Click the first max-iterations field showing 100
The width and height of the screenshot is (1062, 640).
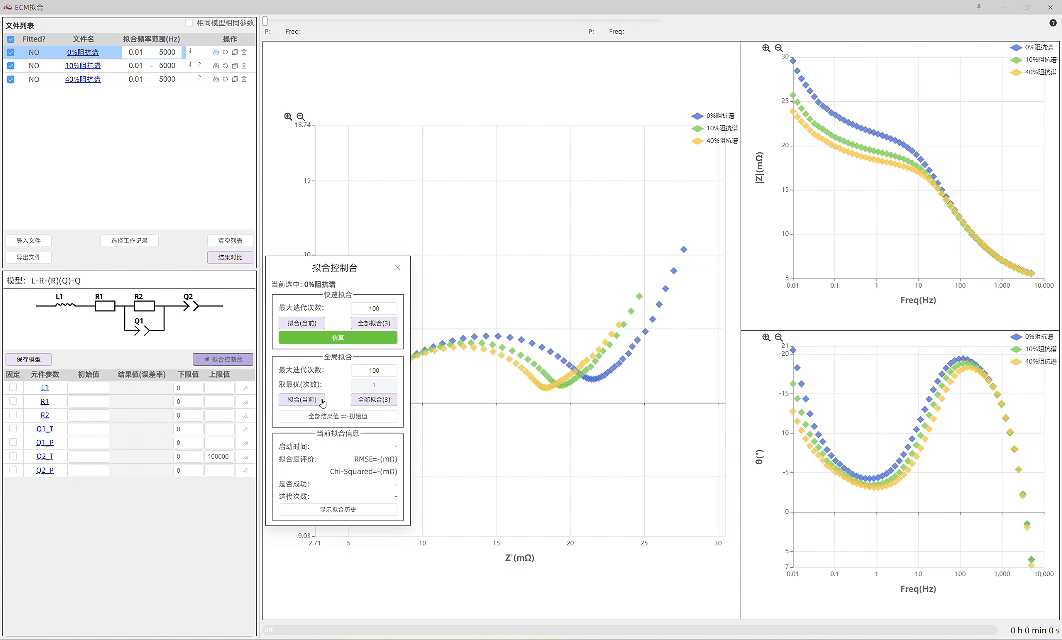(374, 308)
